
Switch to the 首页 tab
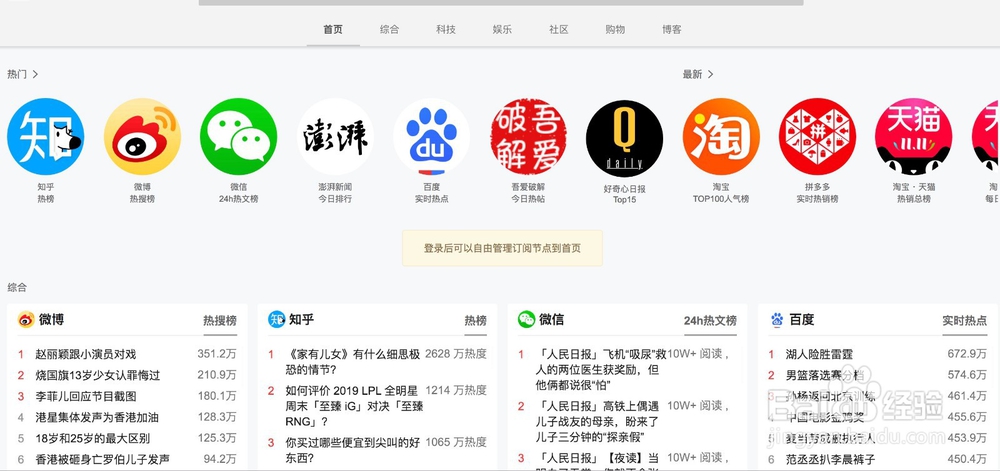click(333, 29)
